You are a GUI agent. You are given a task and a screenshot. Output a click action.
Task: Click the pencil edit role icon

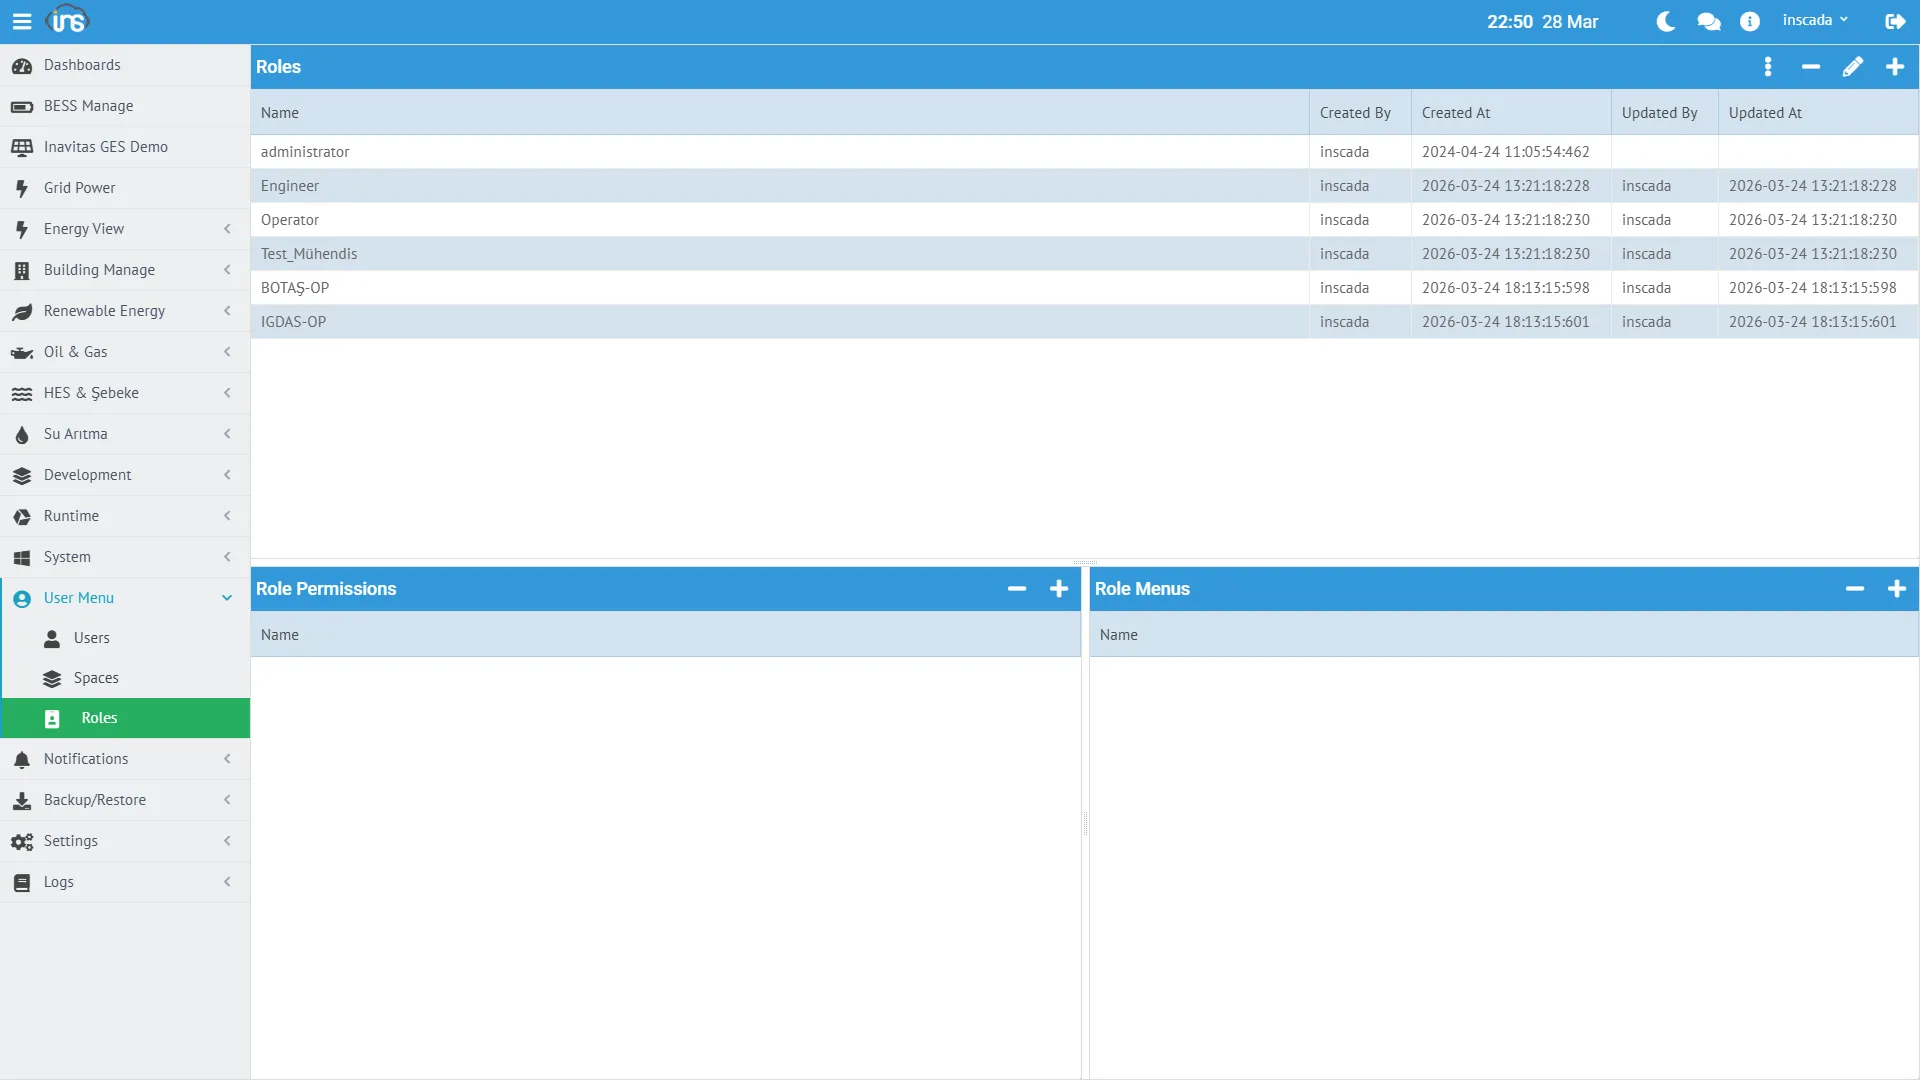pos(1852,67)
